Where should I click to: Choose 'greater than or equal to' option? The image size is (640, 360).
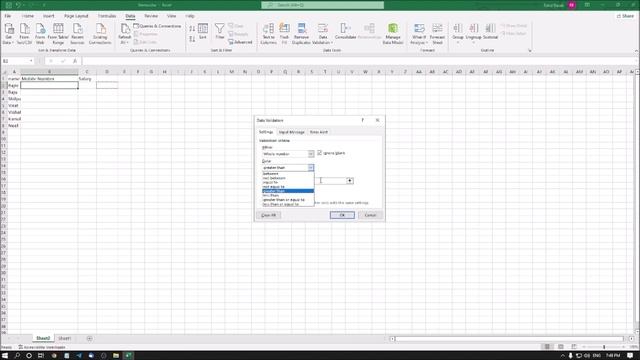288,200
